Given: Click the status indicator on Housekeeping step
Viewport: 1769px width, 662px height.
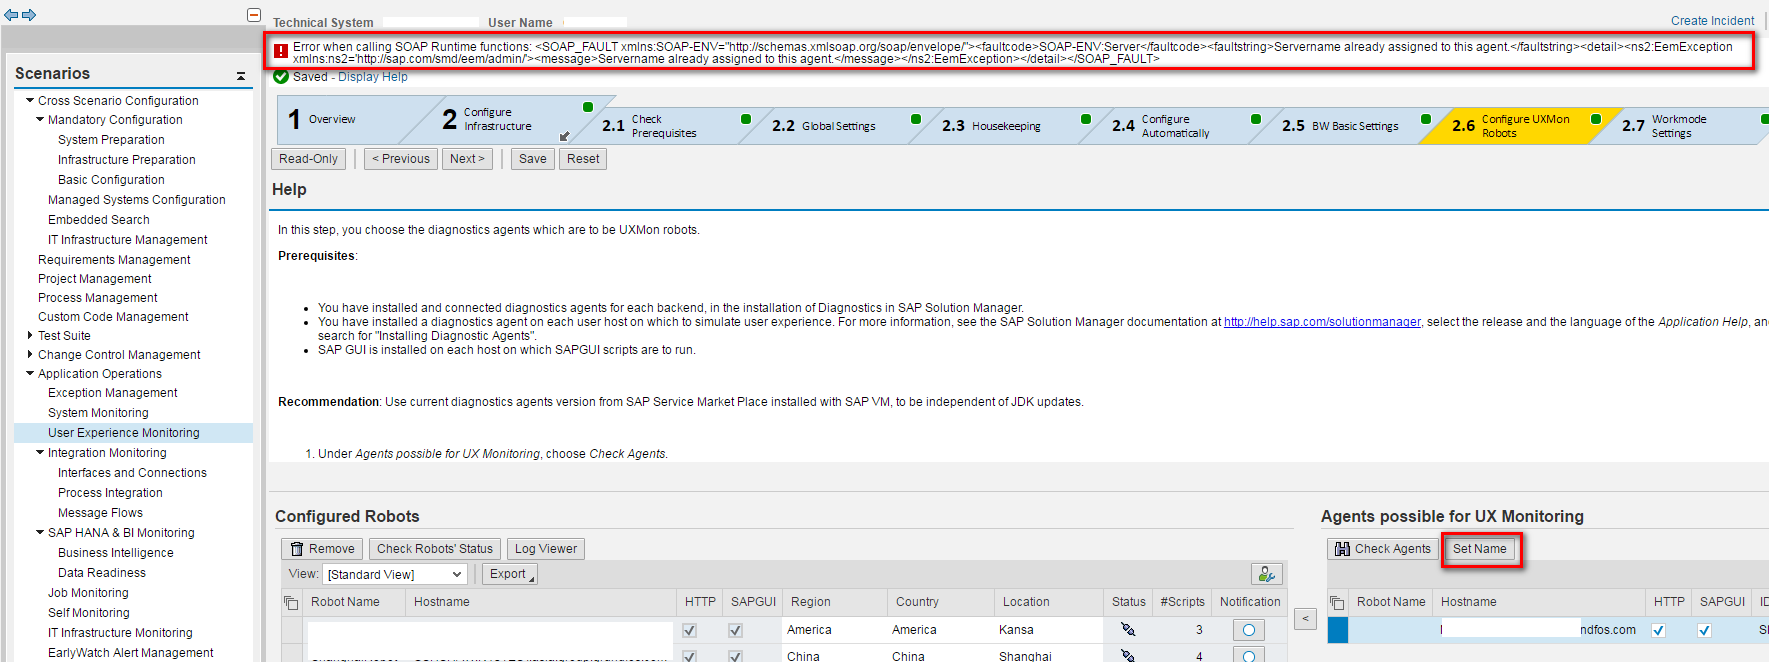Looking at the screenshot, I should [x=1086, y=119].
